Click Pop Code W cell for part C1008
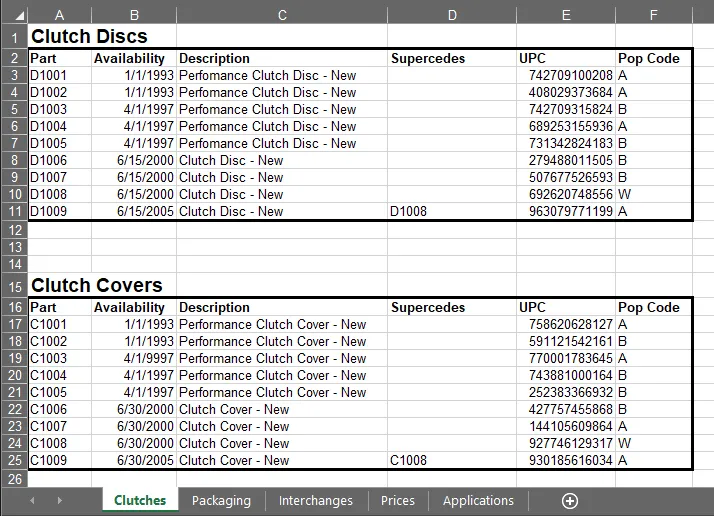Screen dimensions: 714x516 click(x=652, y=443)
